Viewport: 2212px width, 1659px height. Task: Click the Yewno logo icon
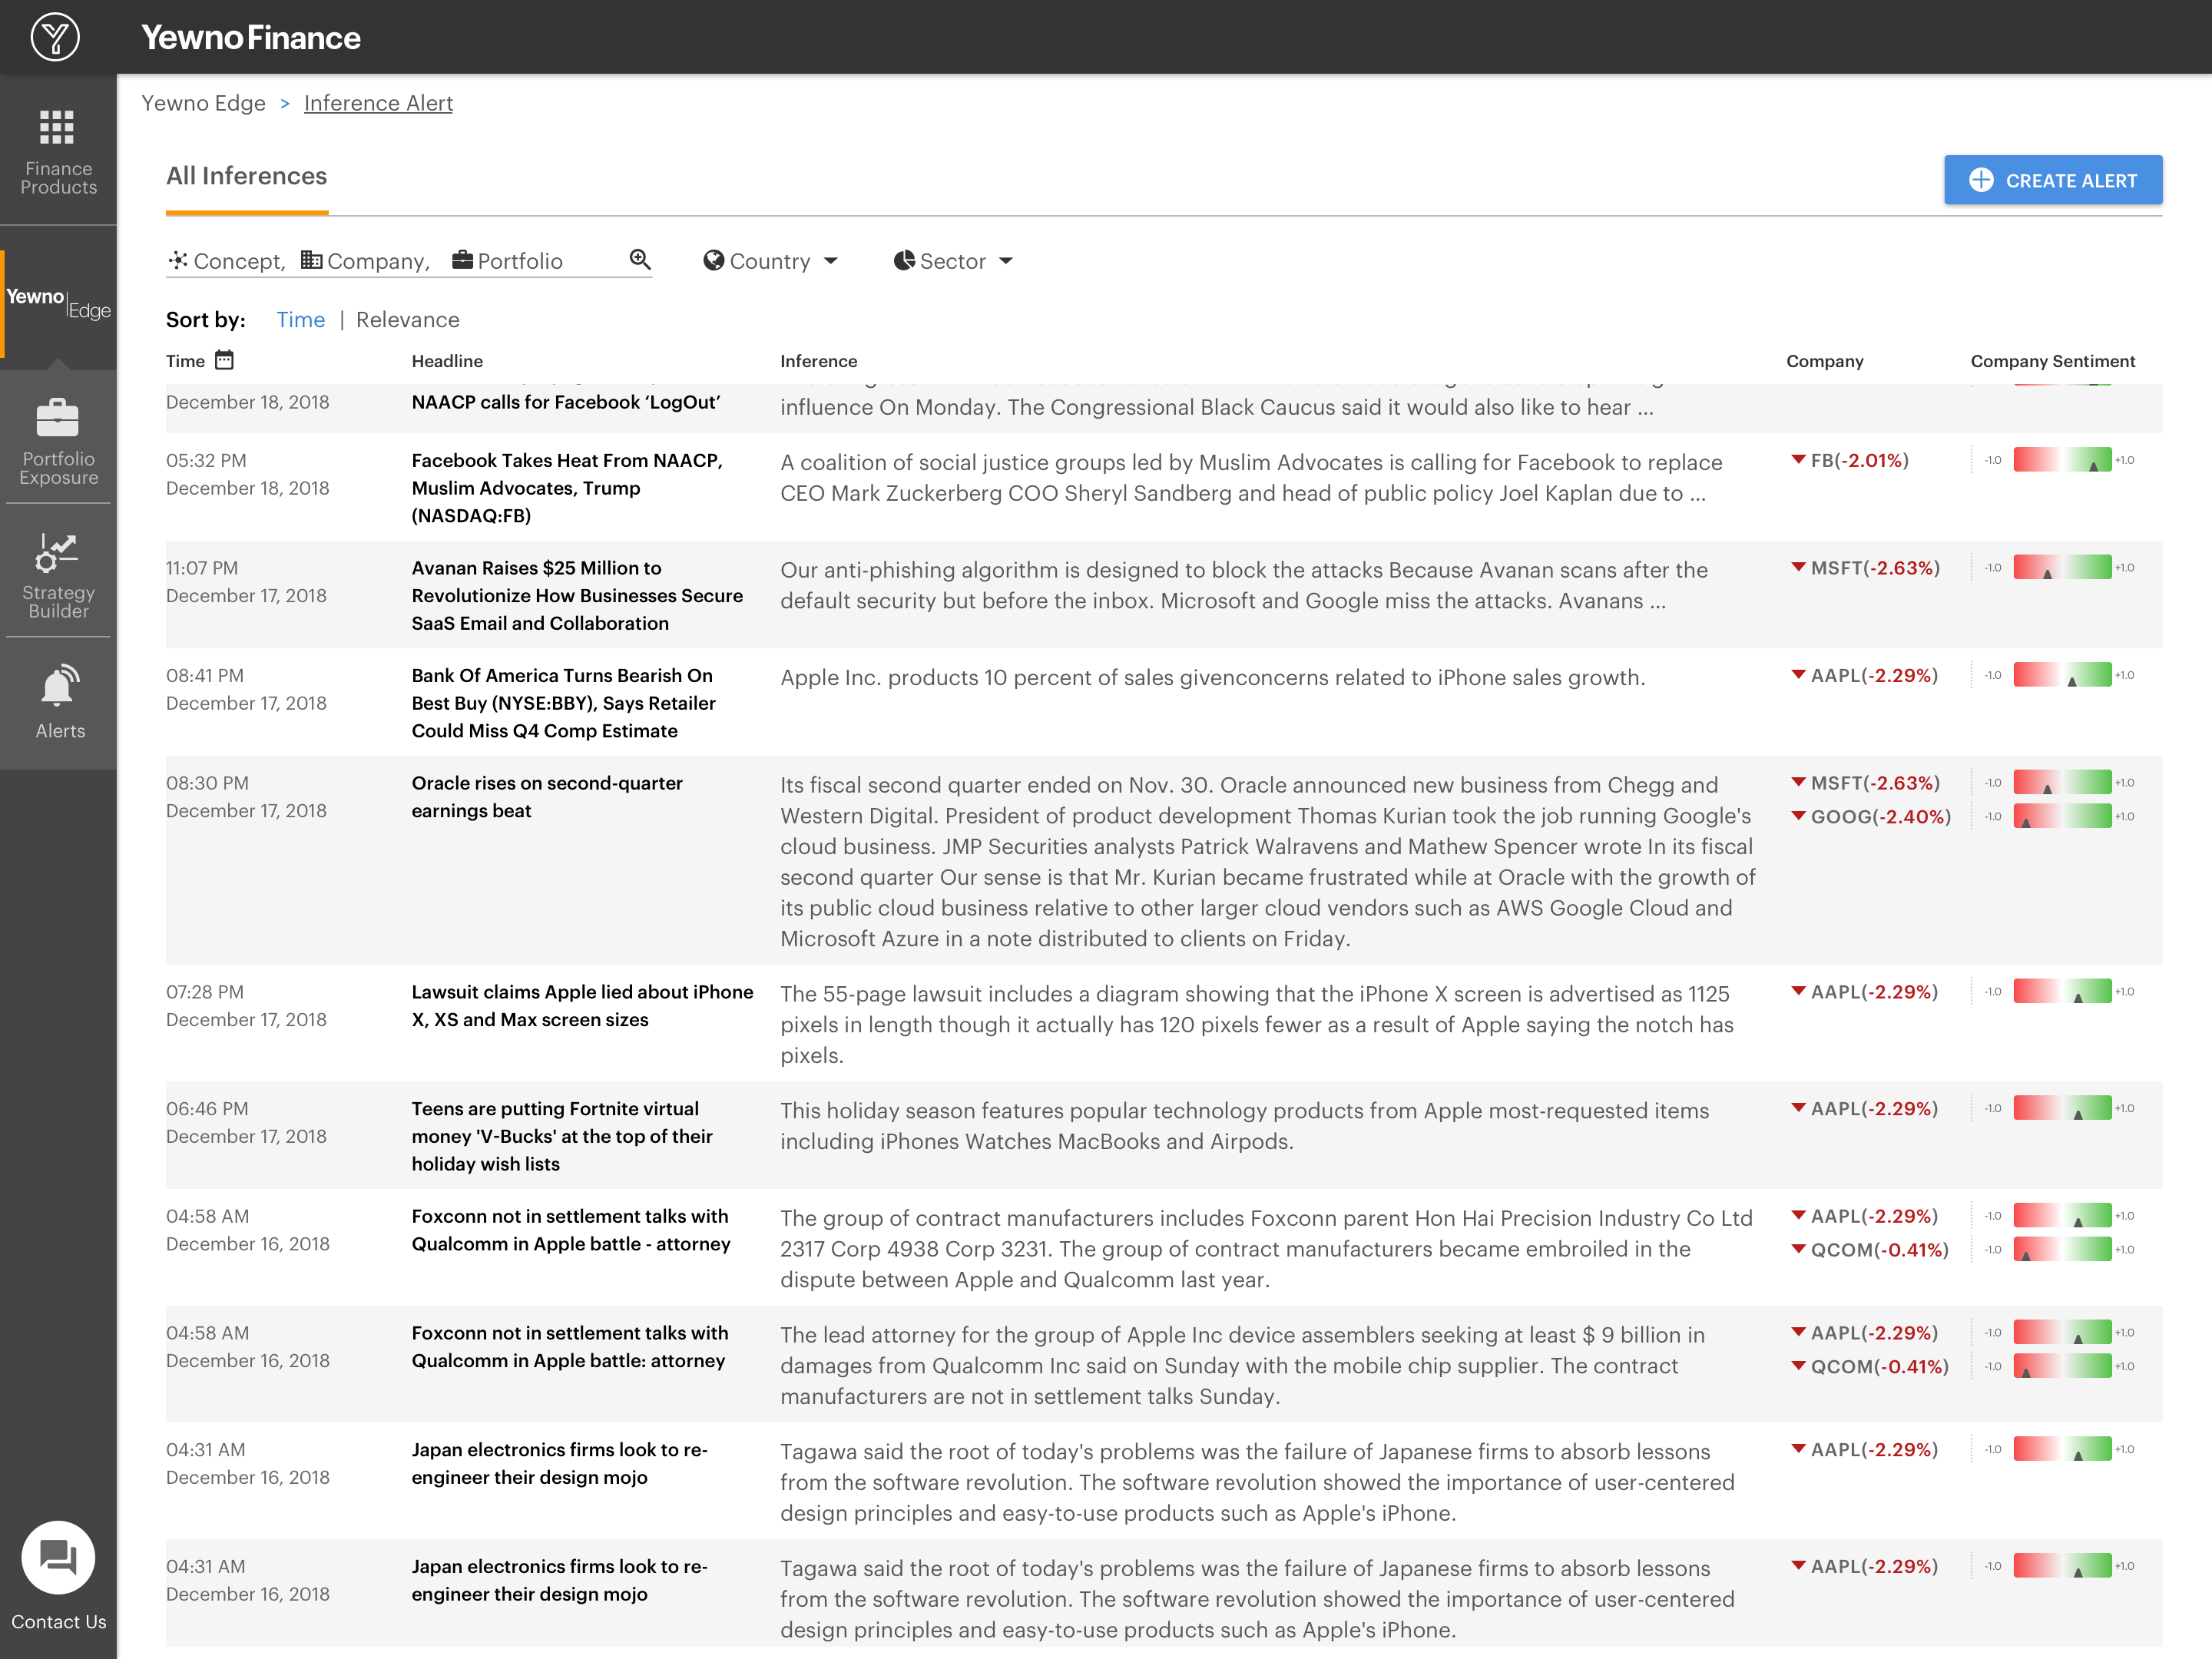pyautogui.click(x=55, y=37)
